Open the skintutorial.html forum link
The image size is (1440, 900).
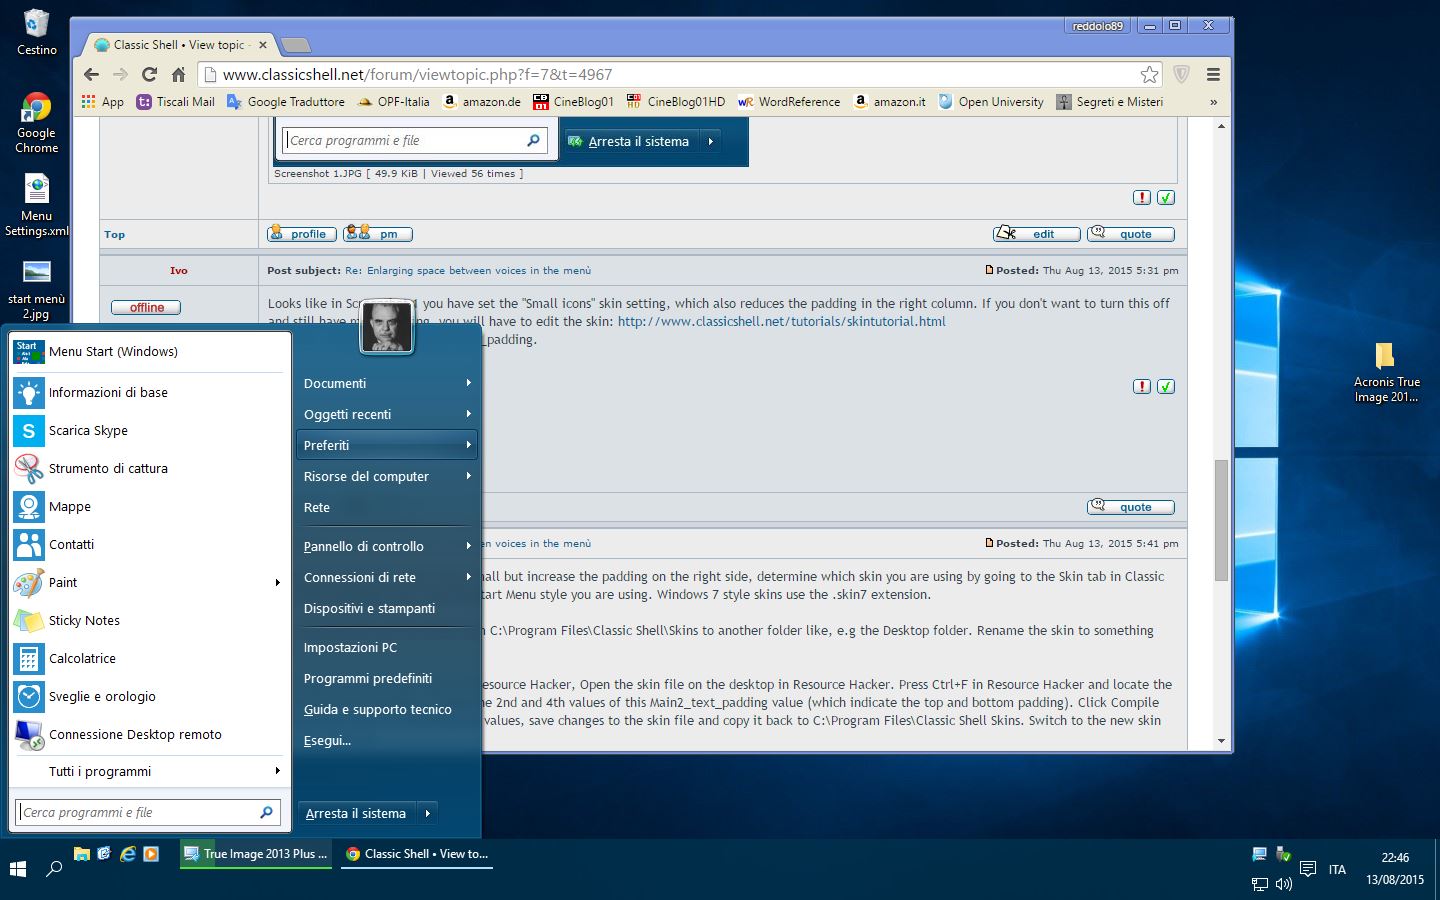[x=781, y=322]
